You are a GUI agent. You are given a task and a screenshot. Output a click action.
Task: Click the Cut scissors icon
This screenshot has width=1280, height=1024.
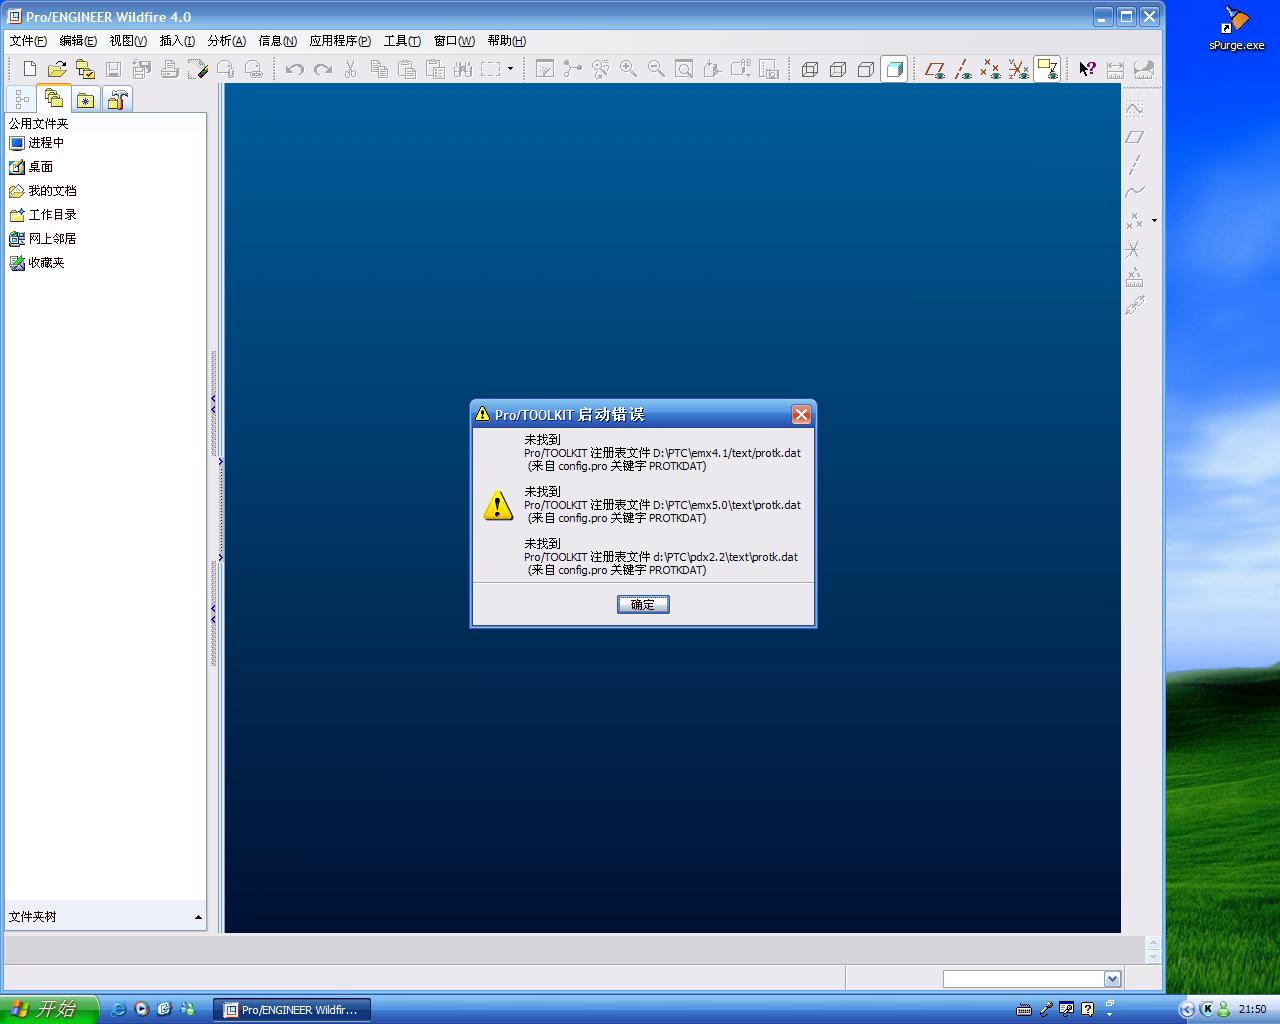pos(350,69)
